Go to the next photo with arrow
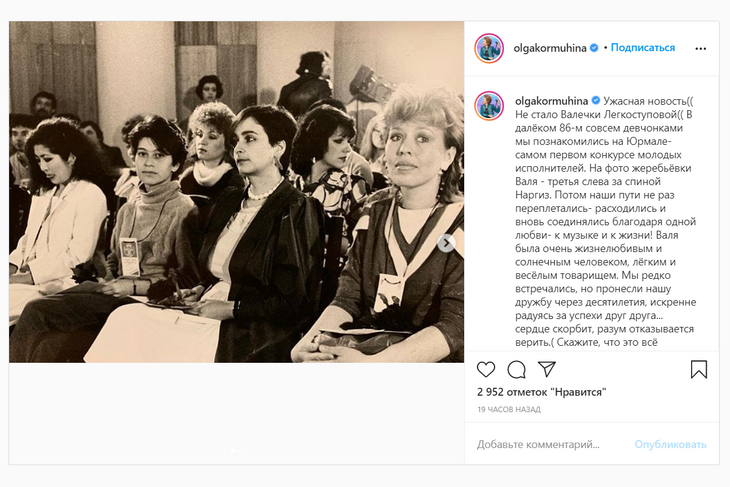The image size is (730, 487). point(446,243)
